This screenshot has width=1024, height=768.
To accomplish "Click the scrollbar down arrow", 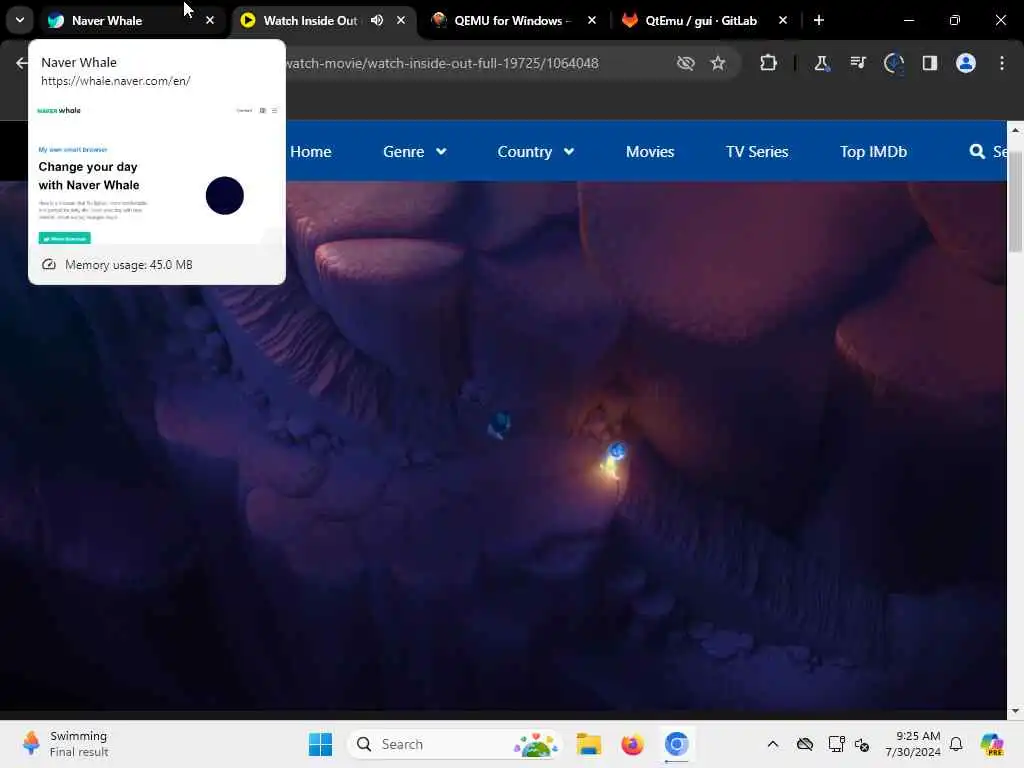I will pyautogui.click(x=1015, y=711).
